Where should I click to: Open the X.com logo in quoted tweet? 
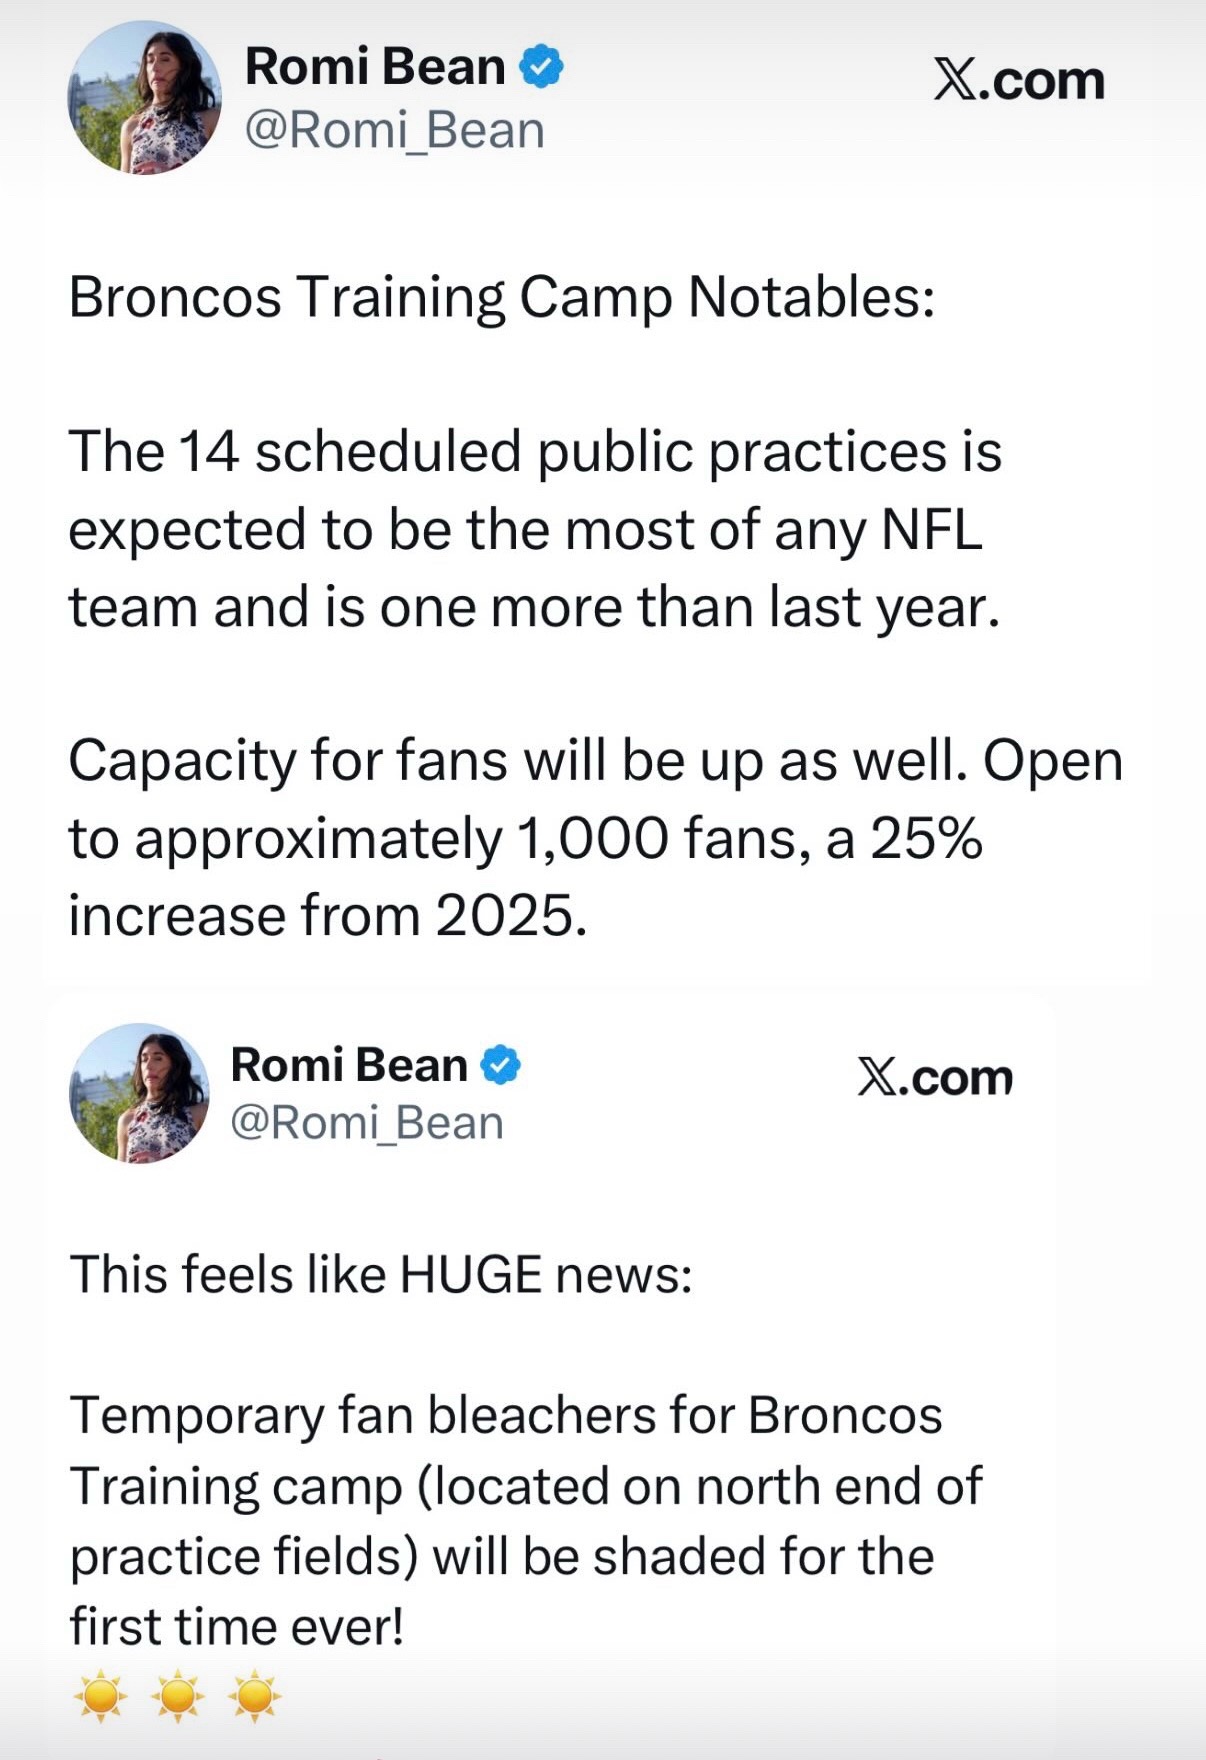[x=935, y=1078]
